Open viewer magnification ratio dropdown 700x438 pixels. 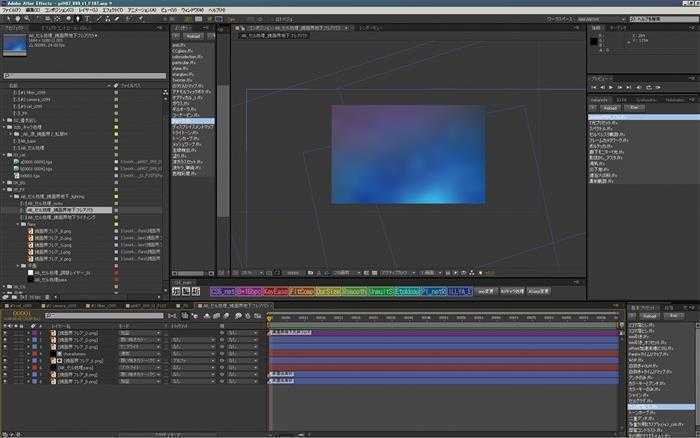pos(251,273)
